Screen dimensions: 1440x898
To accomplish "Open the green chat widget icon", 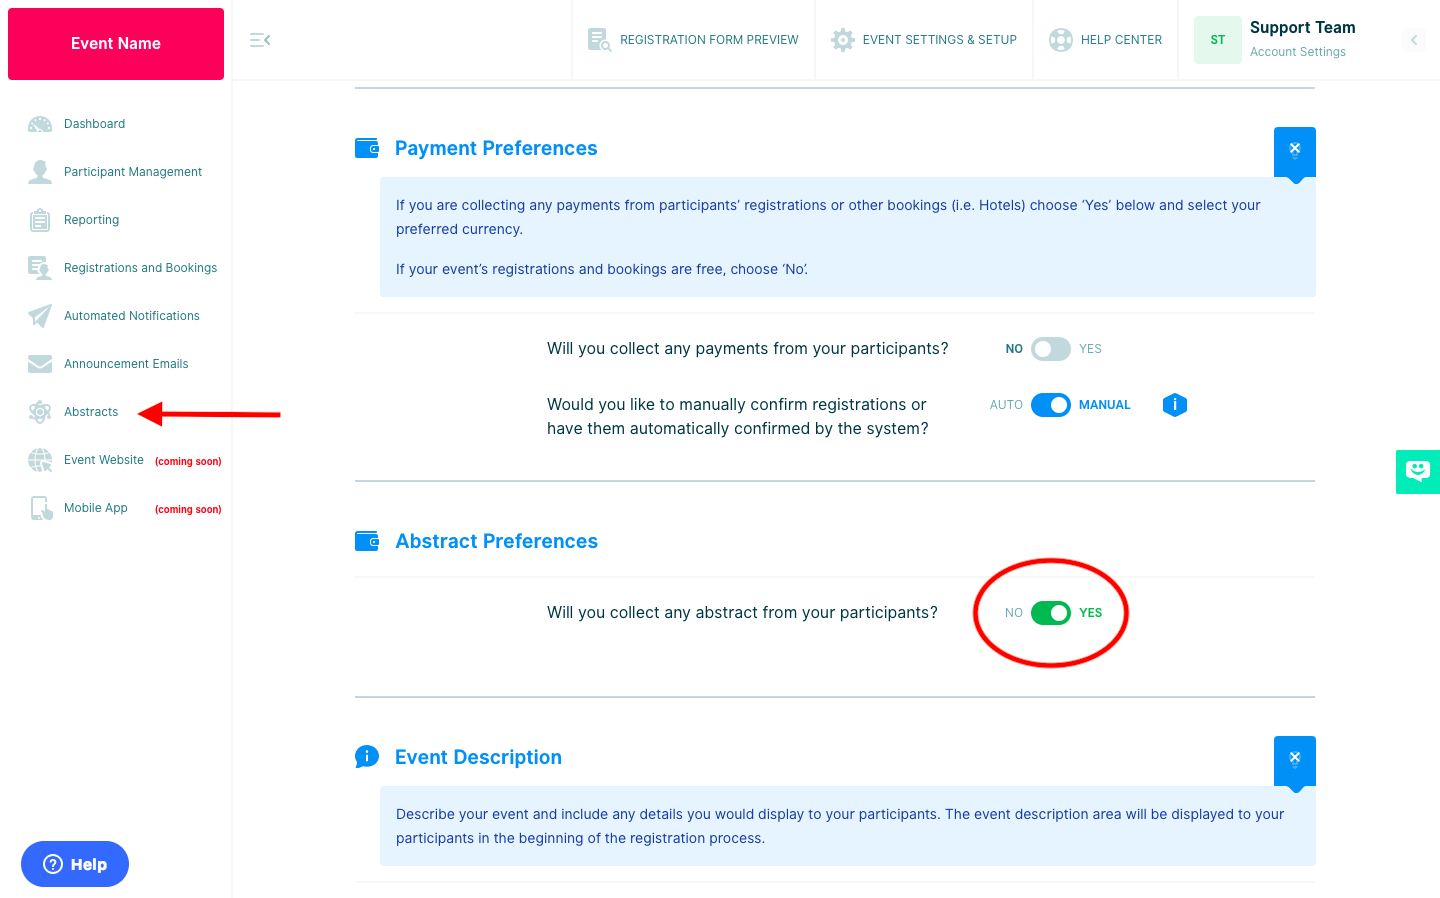I will 1417,471.
